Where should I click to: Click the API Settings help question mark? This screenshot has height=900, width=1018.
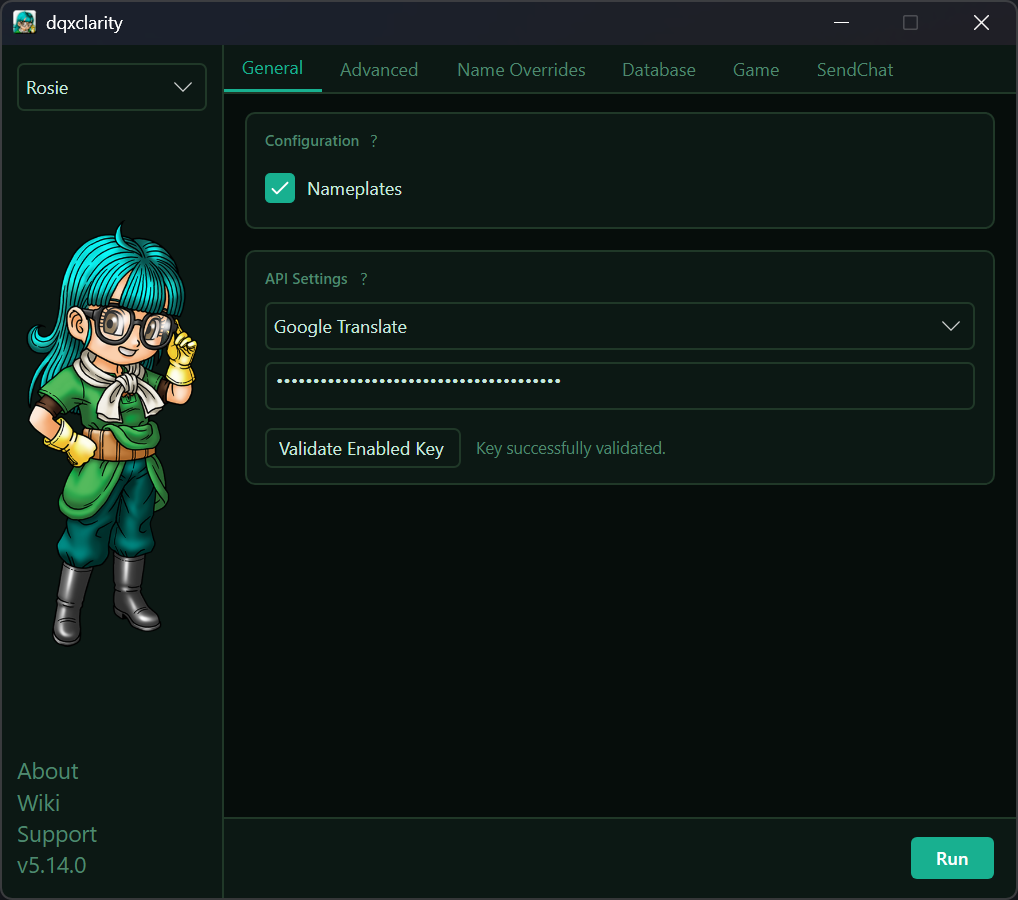click(364, 279)
